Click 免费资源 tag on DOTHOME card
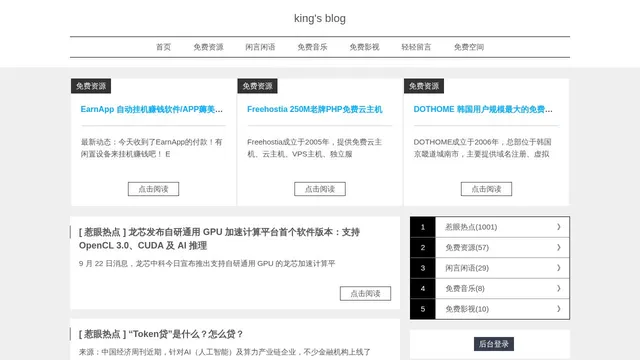 [x=424, y=86]
